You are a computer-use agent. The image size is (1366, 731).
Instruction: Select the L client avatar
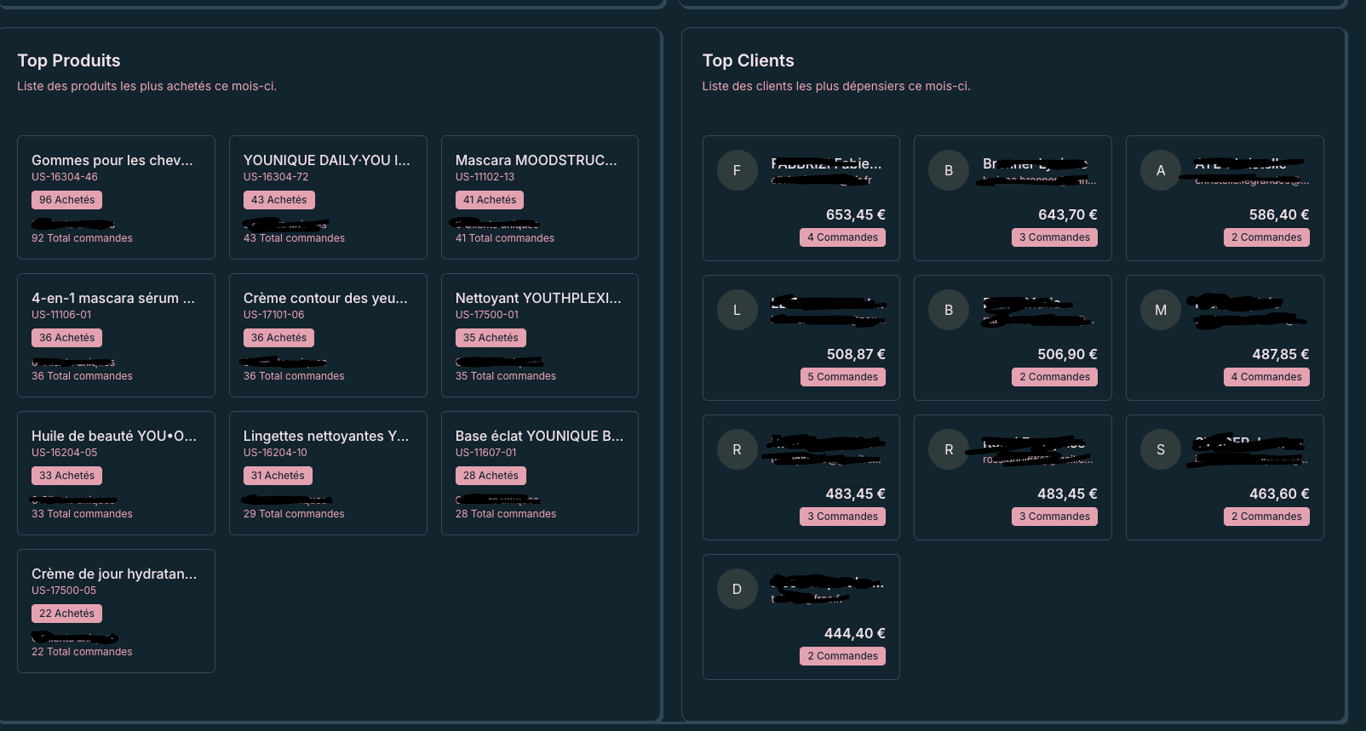[x=737, y=310]
